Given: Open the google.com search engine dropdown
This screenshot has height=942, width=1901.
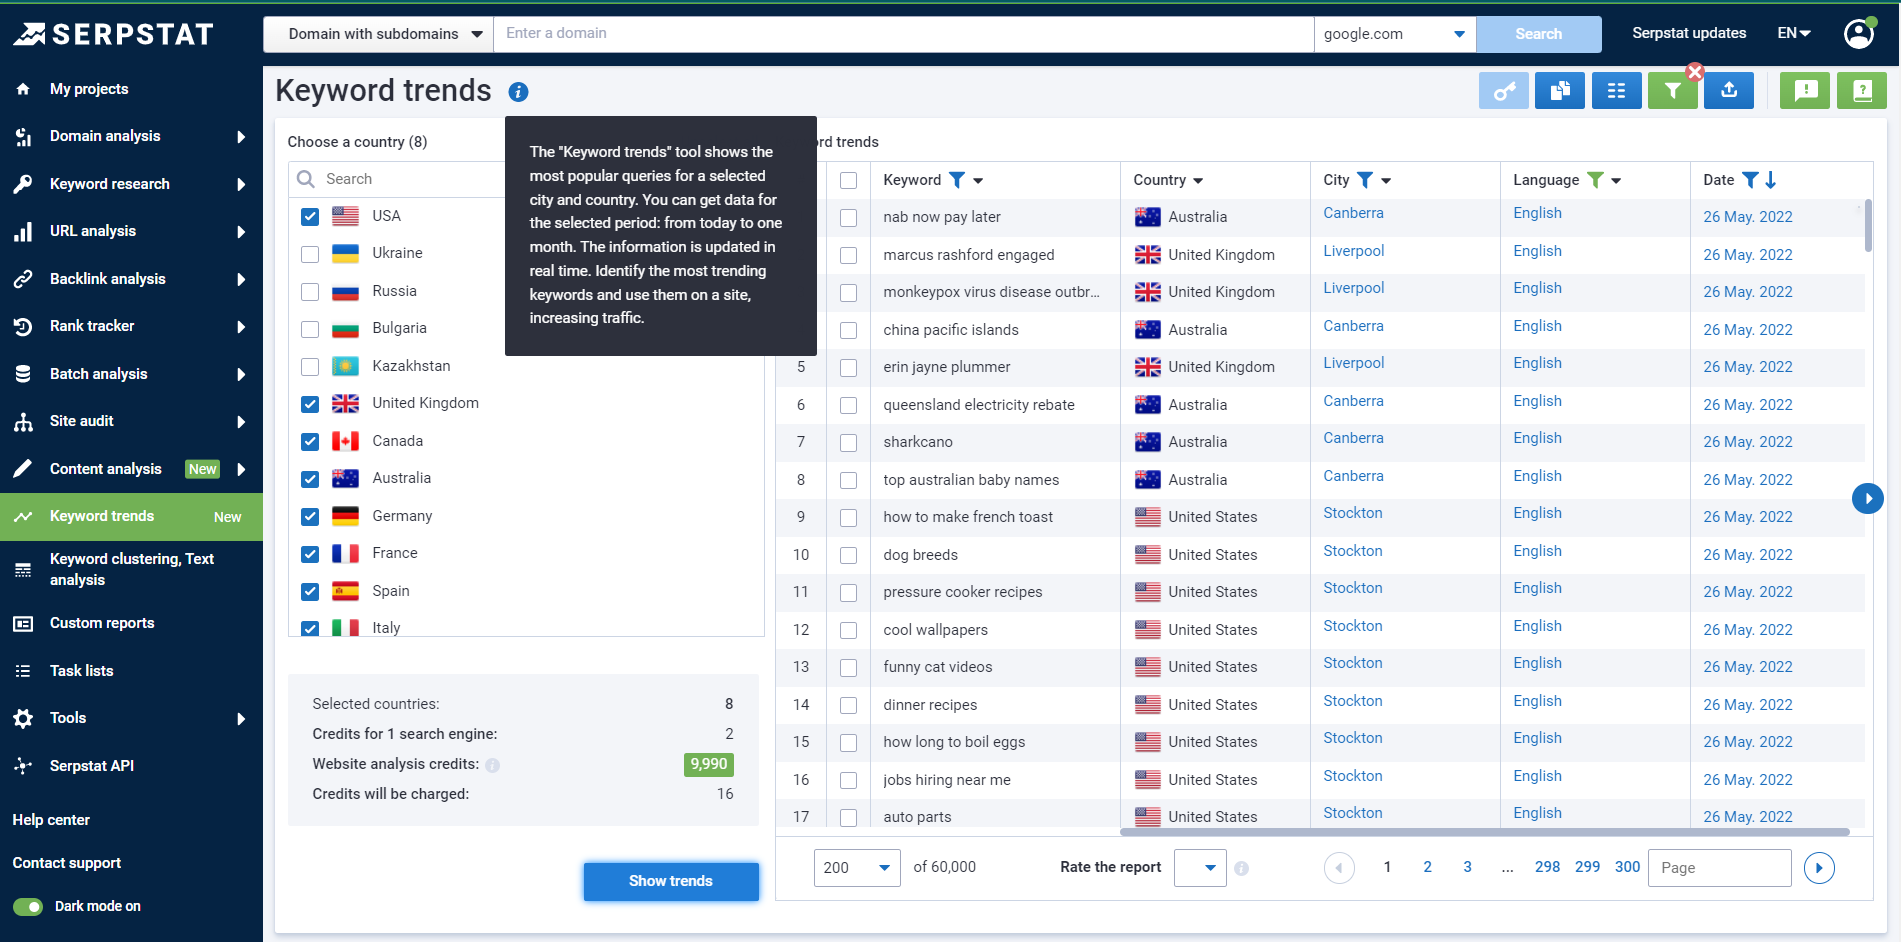Looking at the screenshot, I should pos(1394,33).
